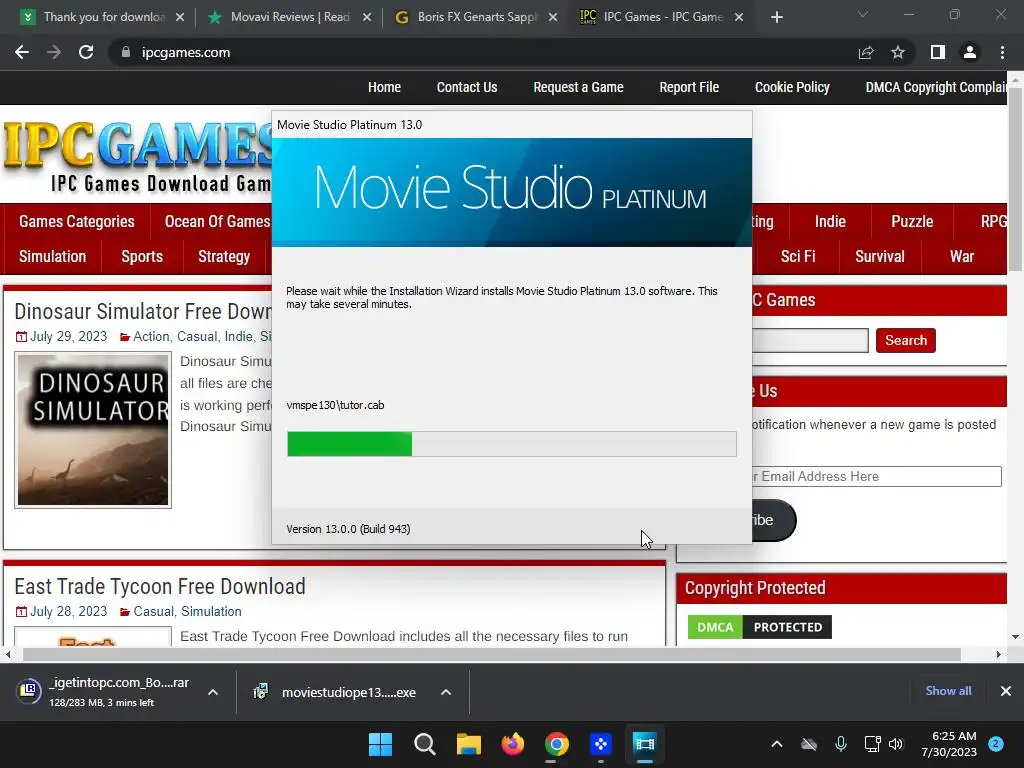Show hidden system tray icons chevron
The width and height of the screenshot is (1024, 768).
tap(776, 744)
